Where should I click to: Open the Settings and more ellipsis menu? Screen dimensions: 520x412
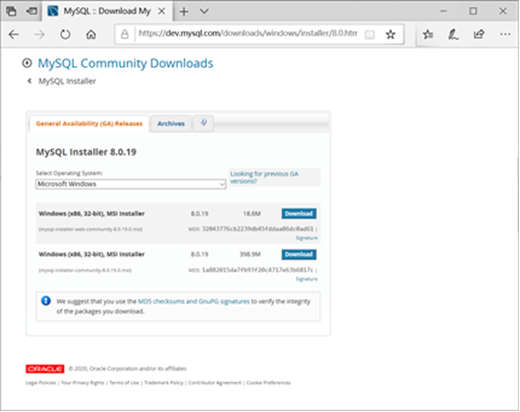pyautogui.click(x=505, y=34)
